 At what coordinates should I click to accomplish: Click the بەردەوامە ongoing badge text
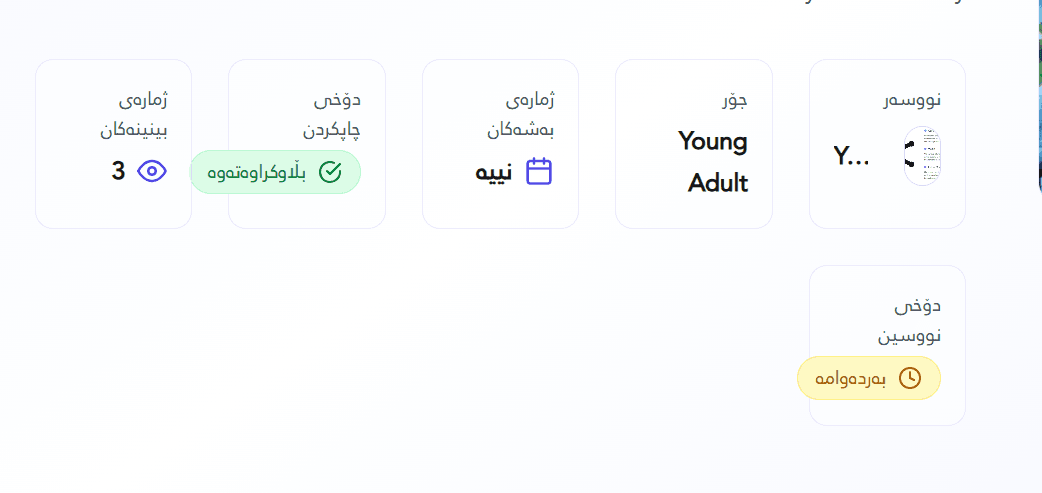click(x=851, y=378)
